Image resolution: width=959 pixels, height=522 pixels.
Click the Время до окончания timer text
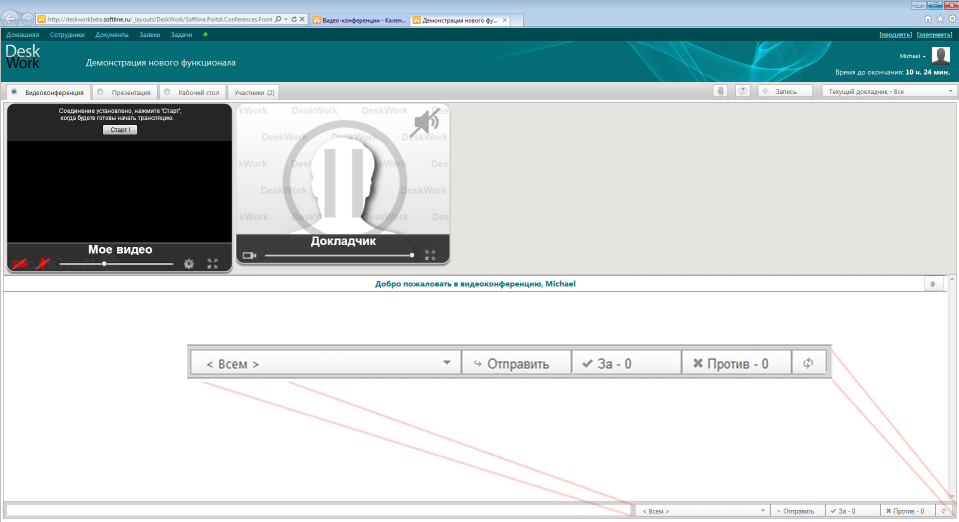892,72
